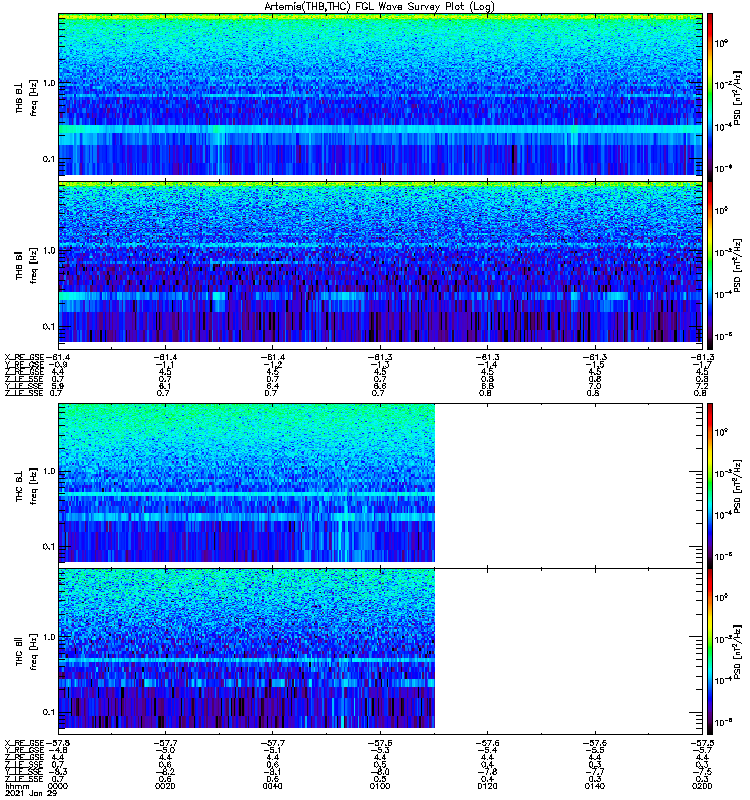This screenshot has height=800, width=750.
Task: Click the time label 0000
Action: 58,786
